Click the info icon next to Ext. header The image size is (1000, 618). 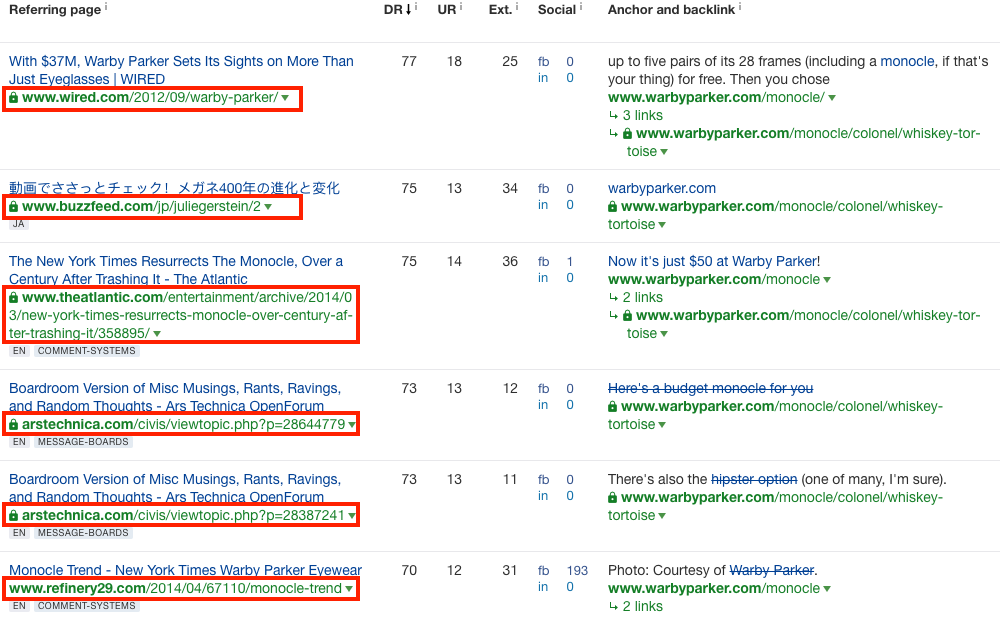517,7
